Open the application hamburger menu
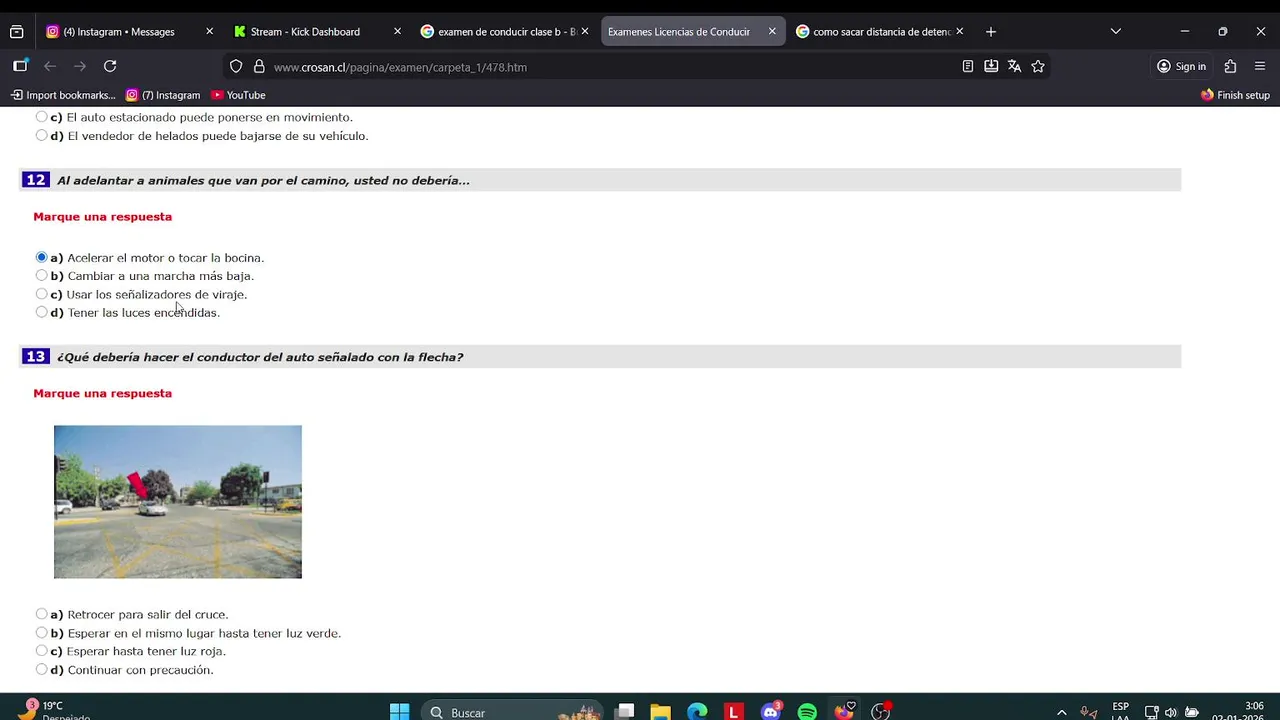 click(x=1260, y=66)
